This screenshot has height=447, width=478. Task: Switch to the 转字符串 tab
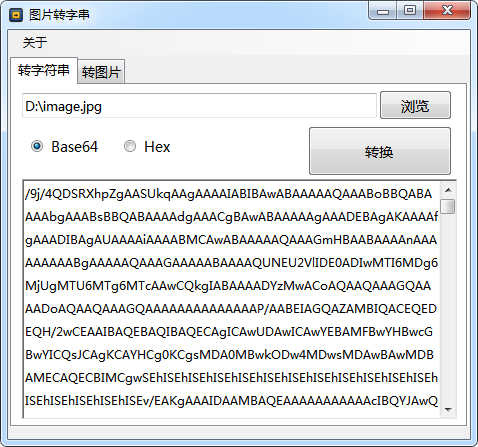point(44,70)
